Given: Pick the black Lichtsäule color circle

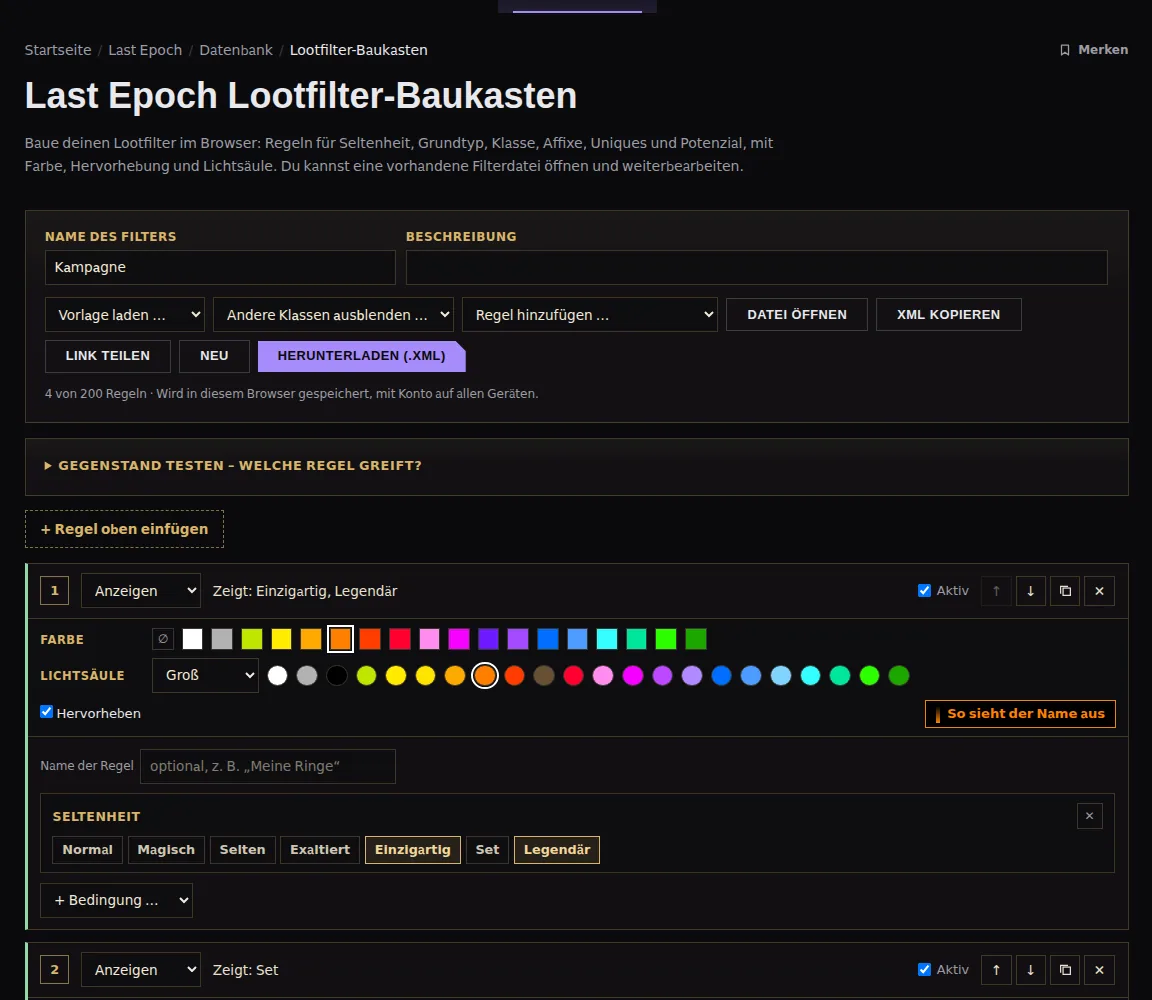Looking at the screenshot, I should [x=336, y=675].
